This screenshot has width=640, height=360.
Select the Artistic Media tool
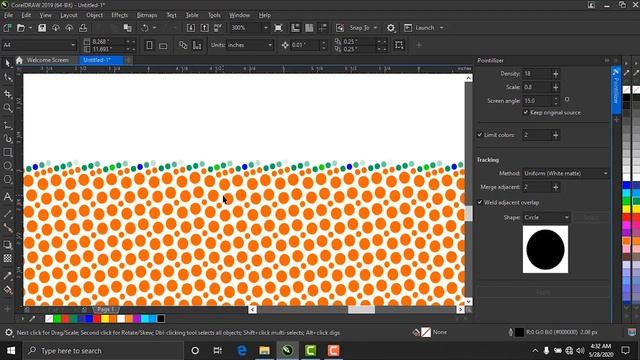tap(7, 139)
